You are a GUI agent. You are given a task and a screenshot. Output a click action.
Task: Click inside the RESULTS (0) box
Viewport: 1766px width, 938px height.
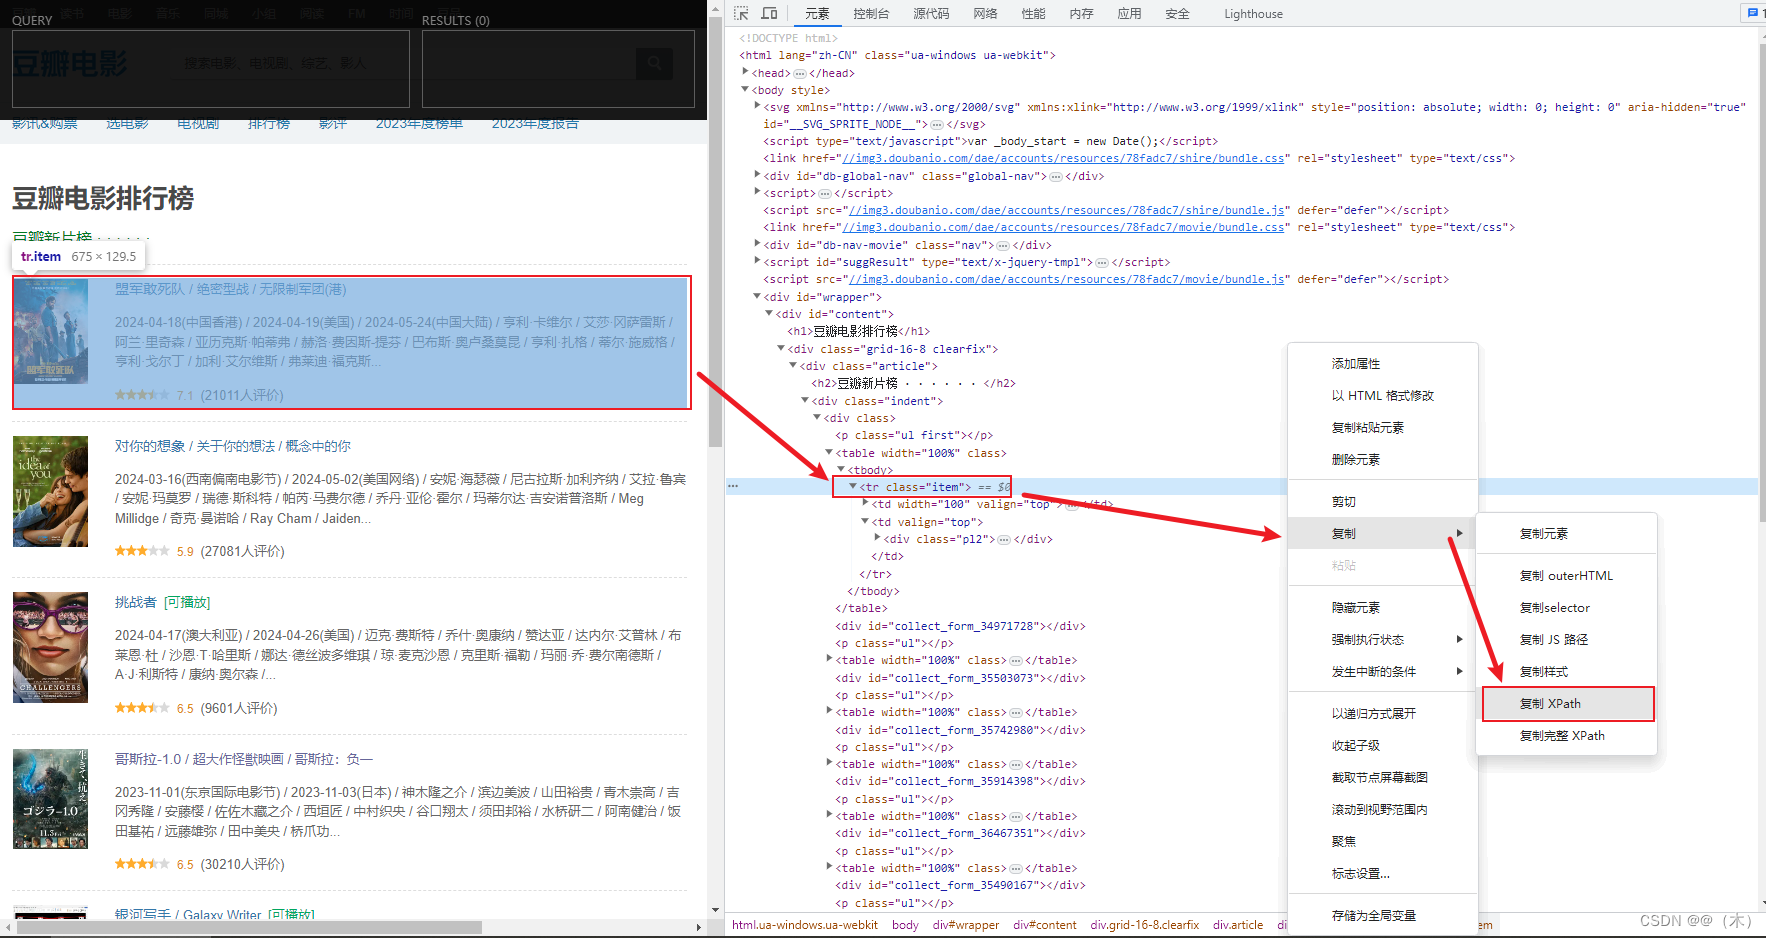click(558, 68)
